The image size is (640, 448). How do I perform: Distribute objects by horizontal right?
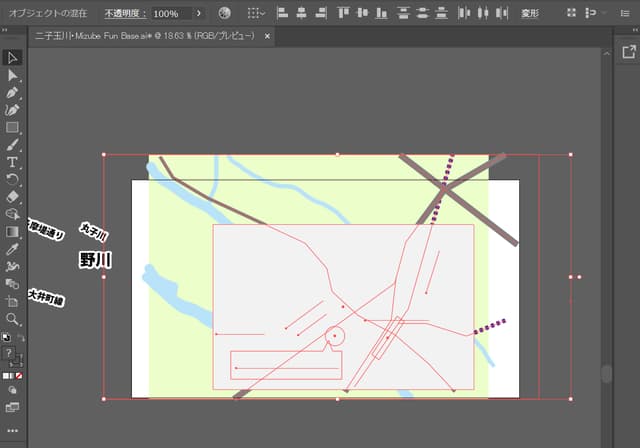click(502, 13)
